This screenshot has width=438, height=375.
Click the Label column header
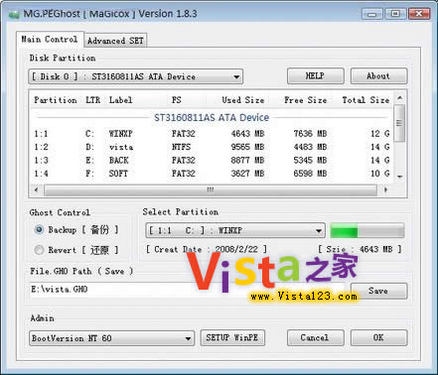[121, 100]
